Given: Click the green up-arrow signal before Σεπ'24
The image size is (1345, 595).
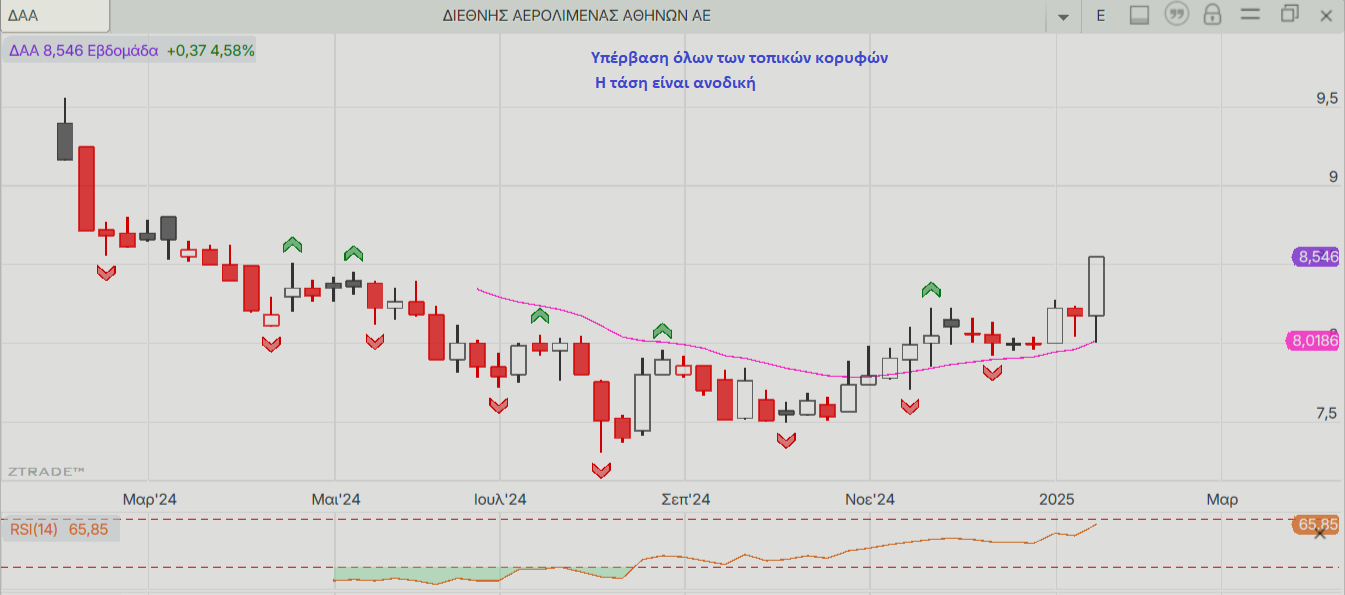Looking at the screenshot, I should click(663, 330).
